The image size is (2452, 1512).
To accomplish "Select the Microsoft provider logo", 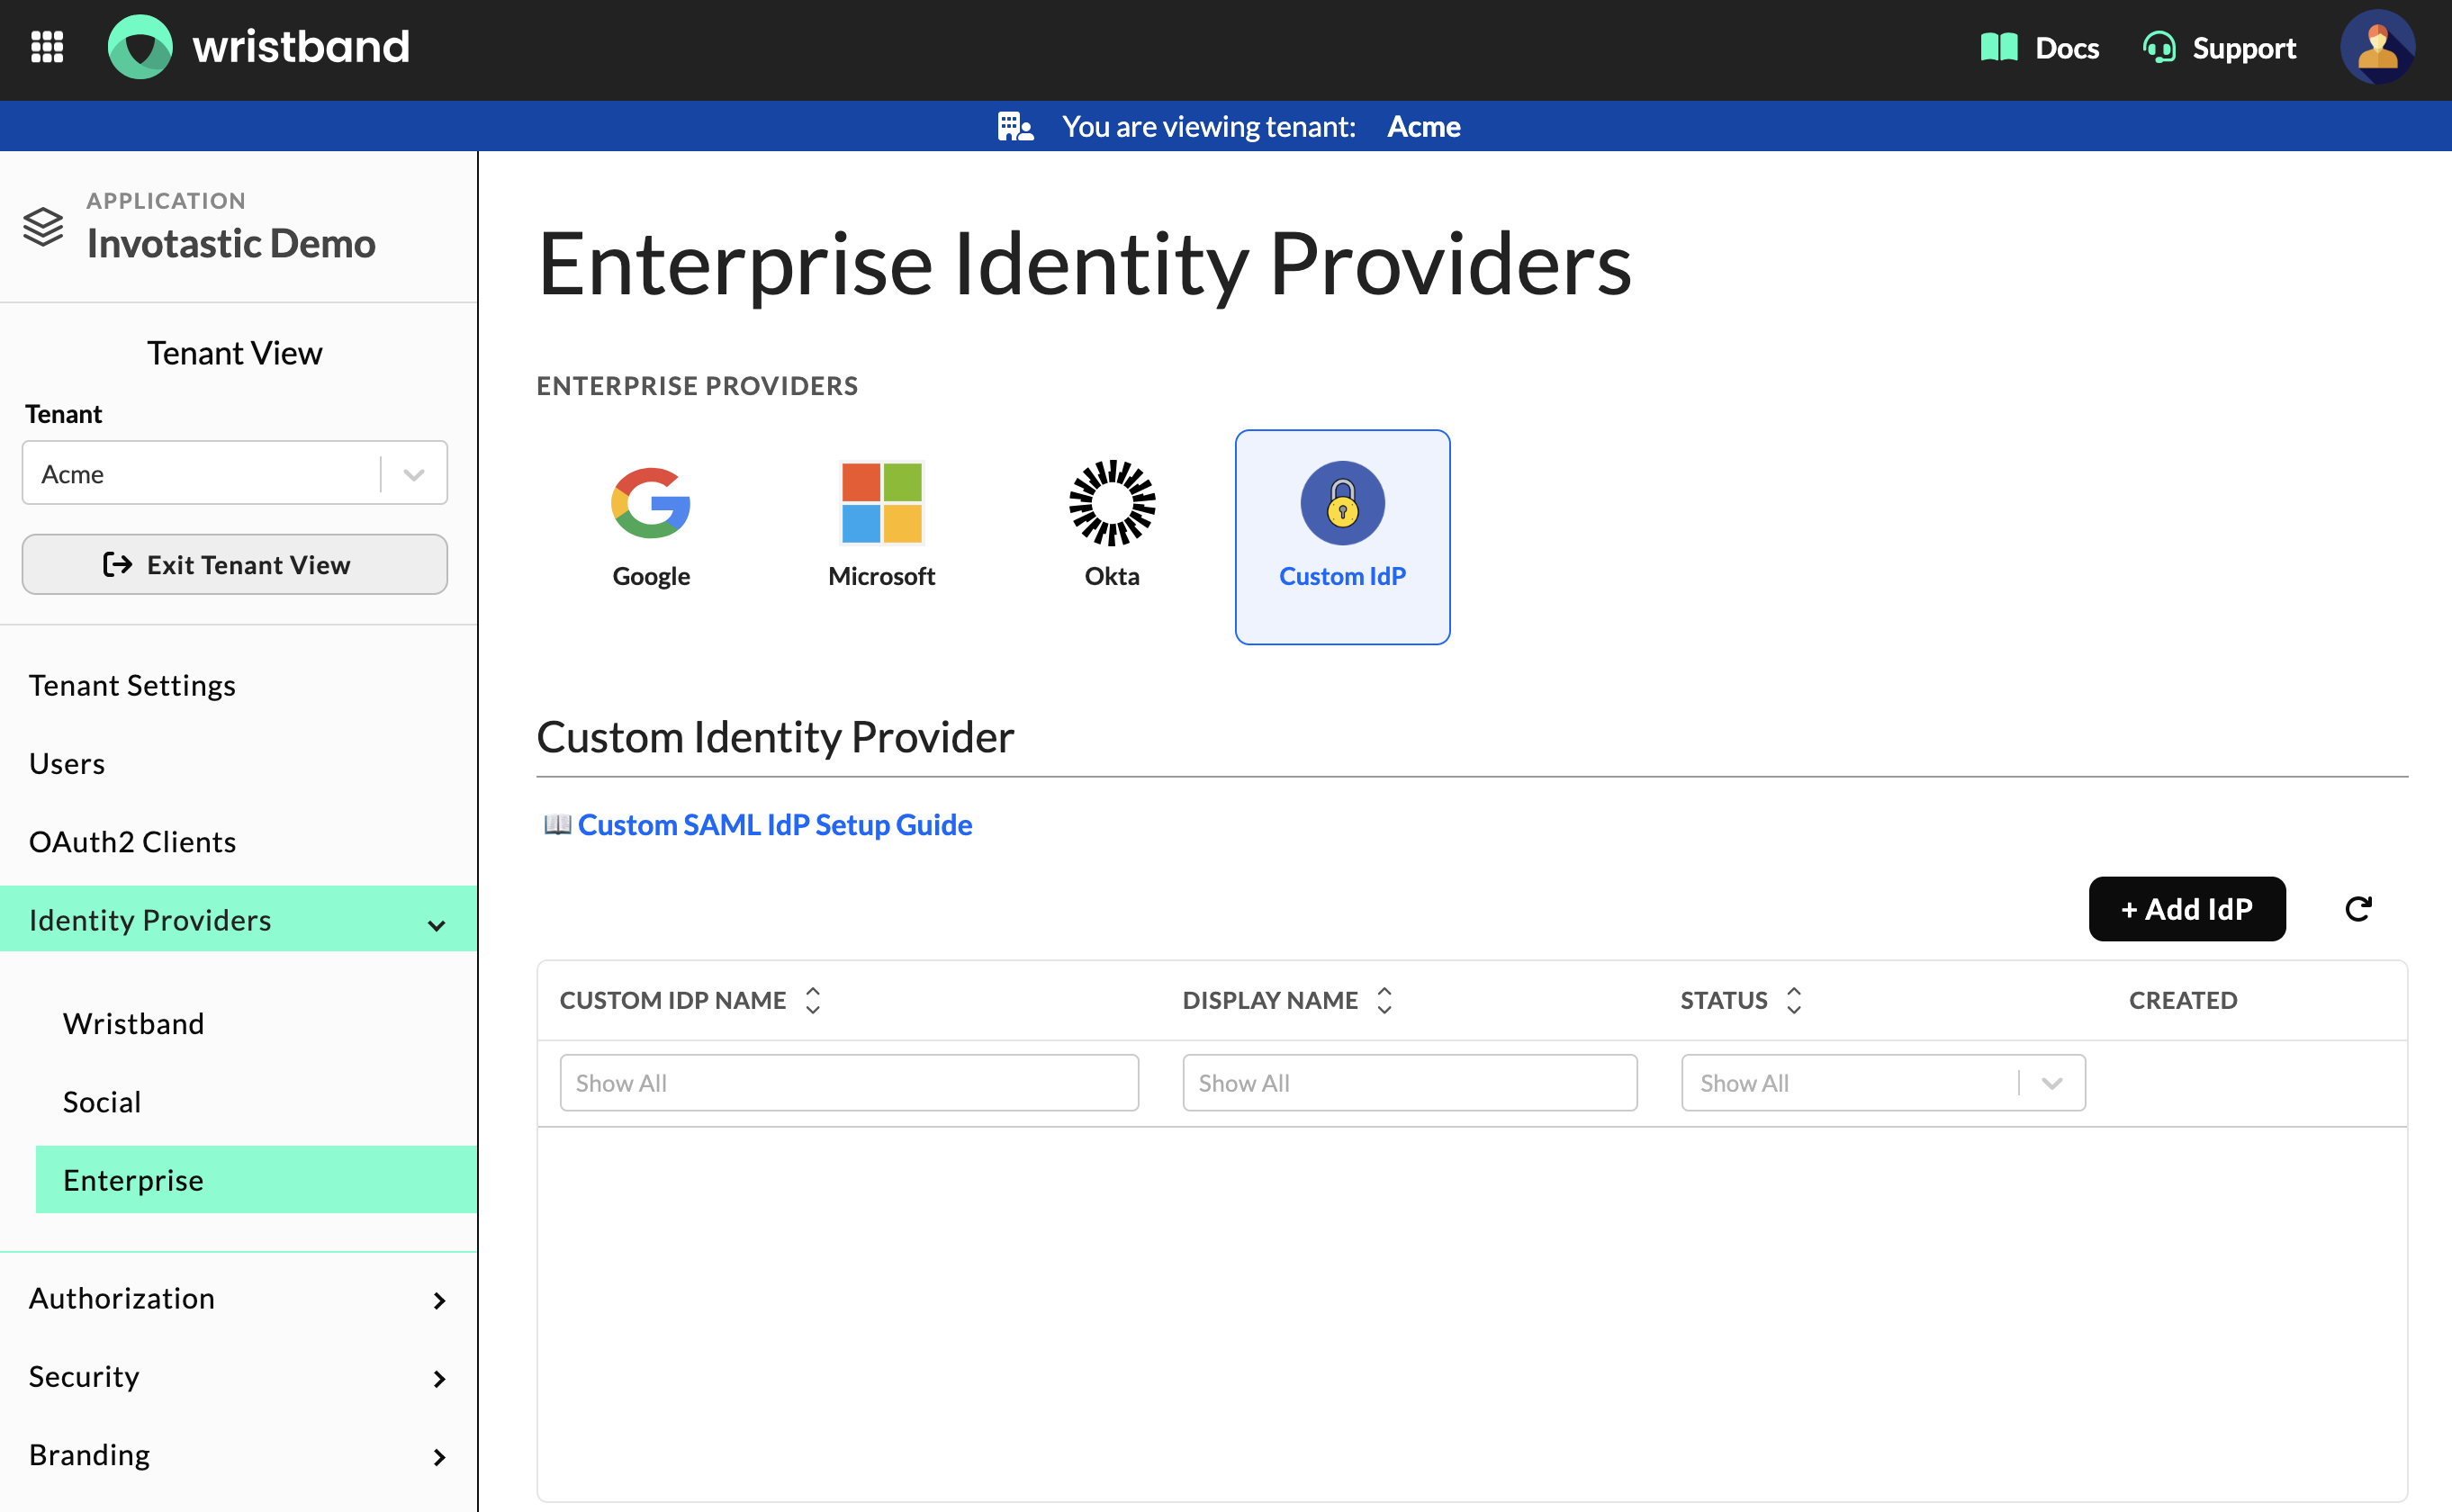I will (x=881, y=503).
